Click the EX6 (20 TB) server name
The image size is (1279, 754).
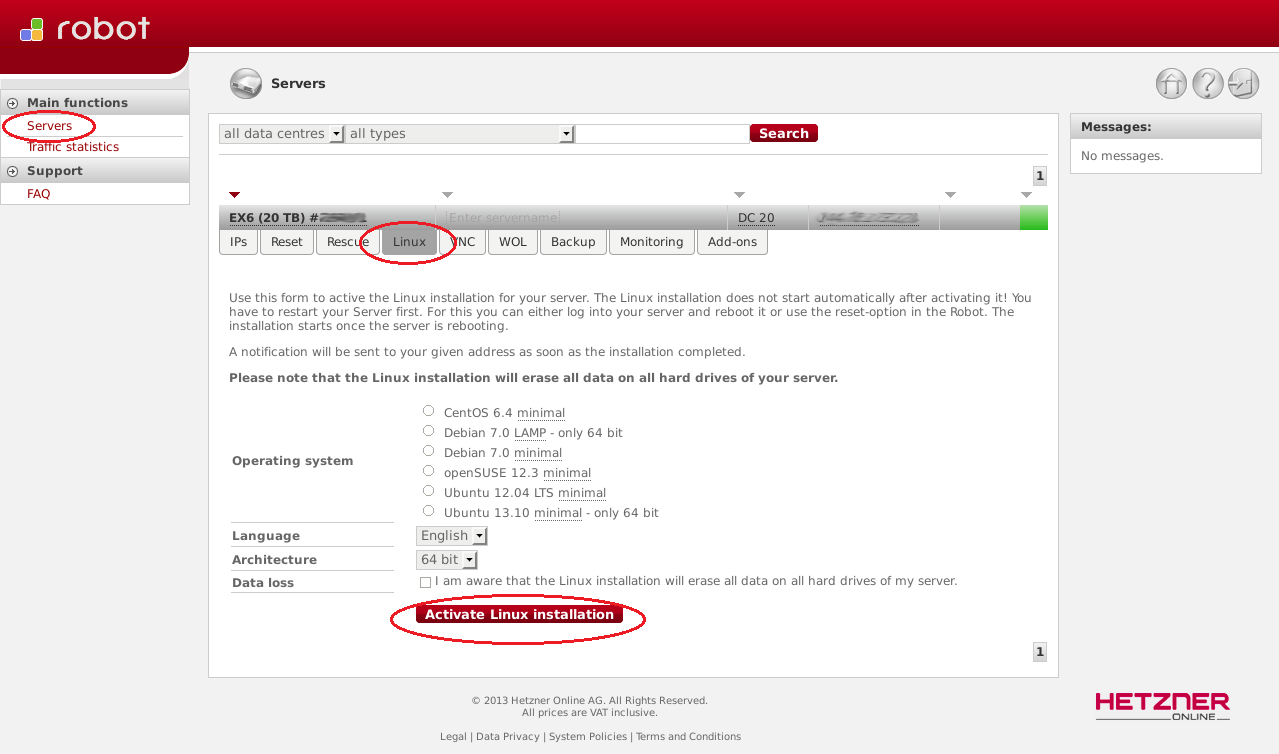click(x=298, y=217)
